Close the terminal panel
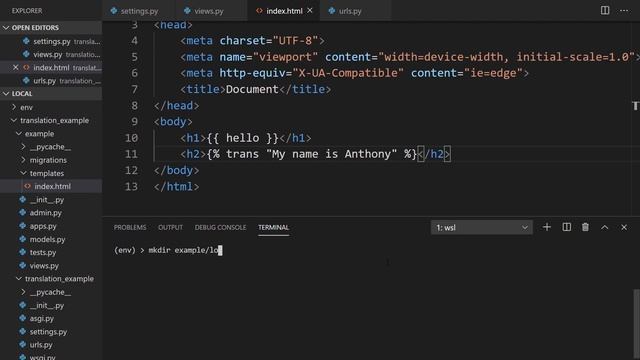 coord(624,227)
